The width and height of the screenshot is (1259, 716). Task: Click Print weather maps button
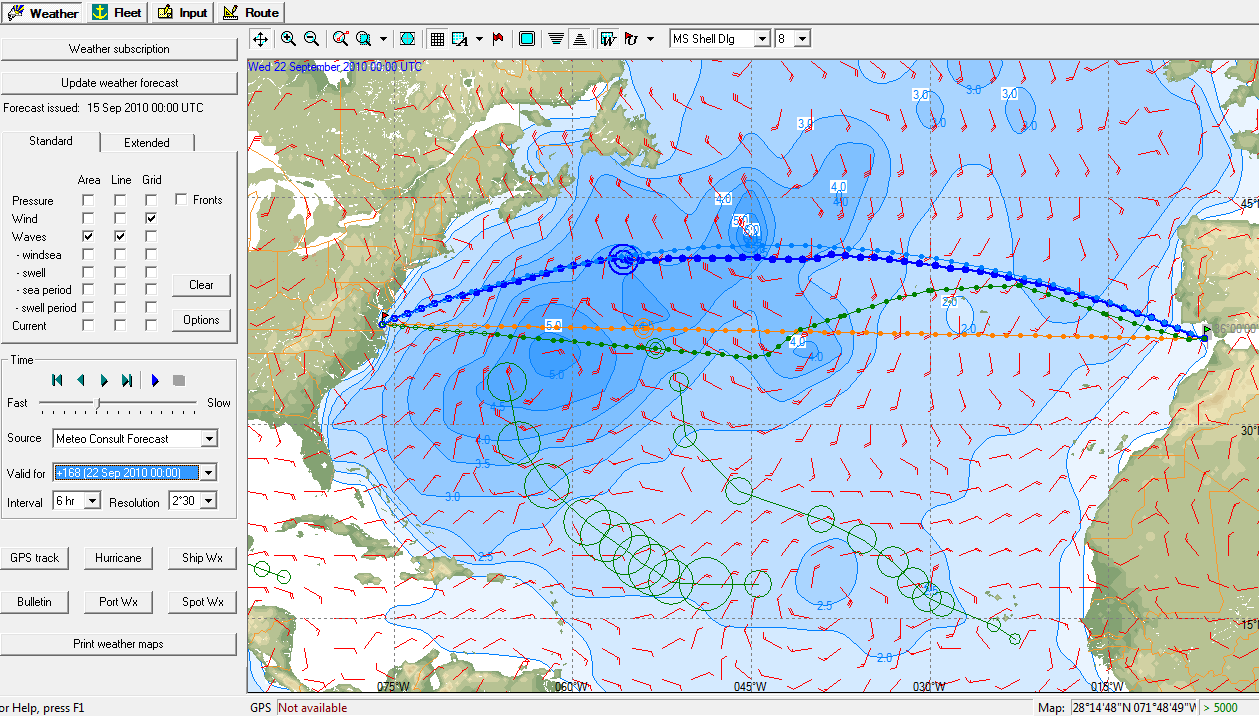(x=119, y=644)
